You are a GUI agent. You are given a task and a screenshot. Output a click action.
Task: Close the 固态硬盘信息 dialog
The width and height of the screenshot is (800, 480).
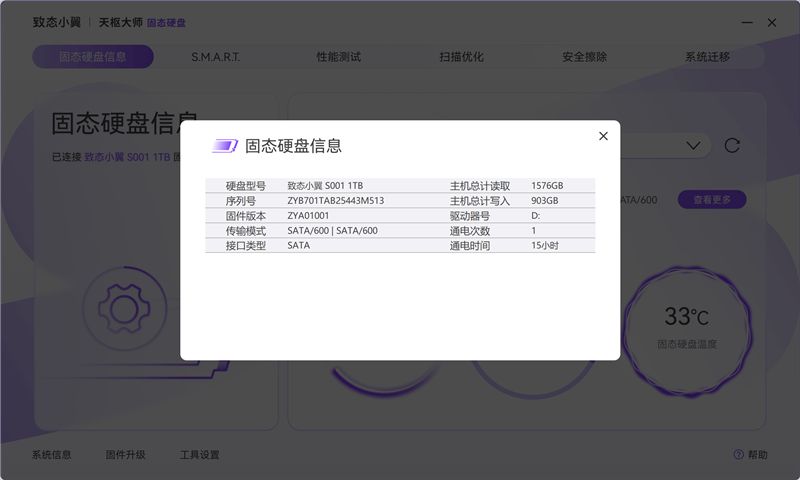click(x=603, y=136)
